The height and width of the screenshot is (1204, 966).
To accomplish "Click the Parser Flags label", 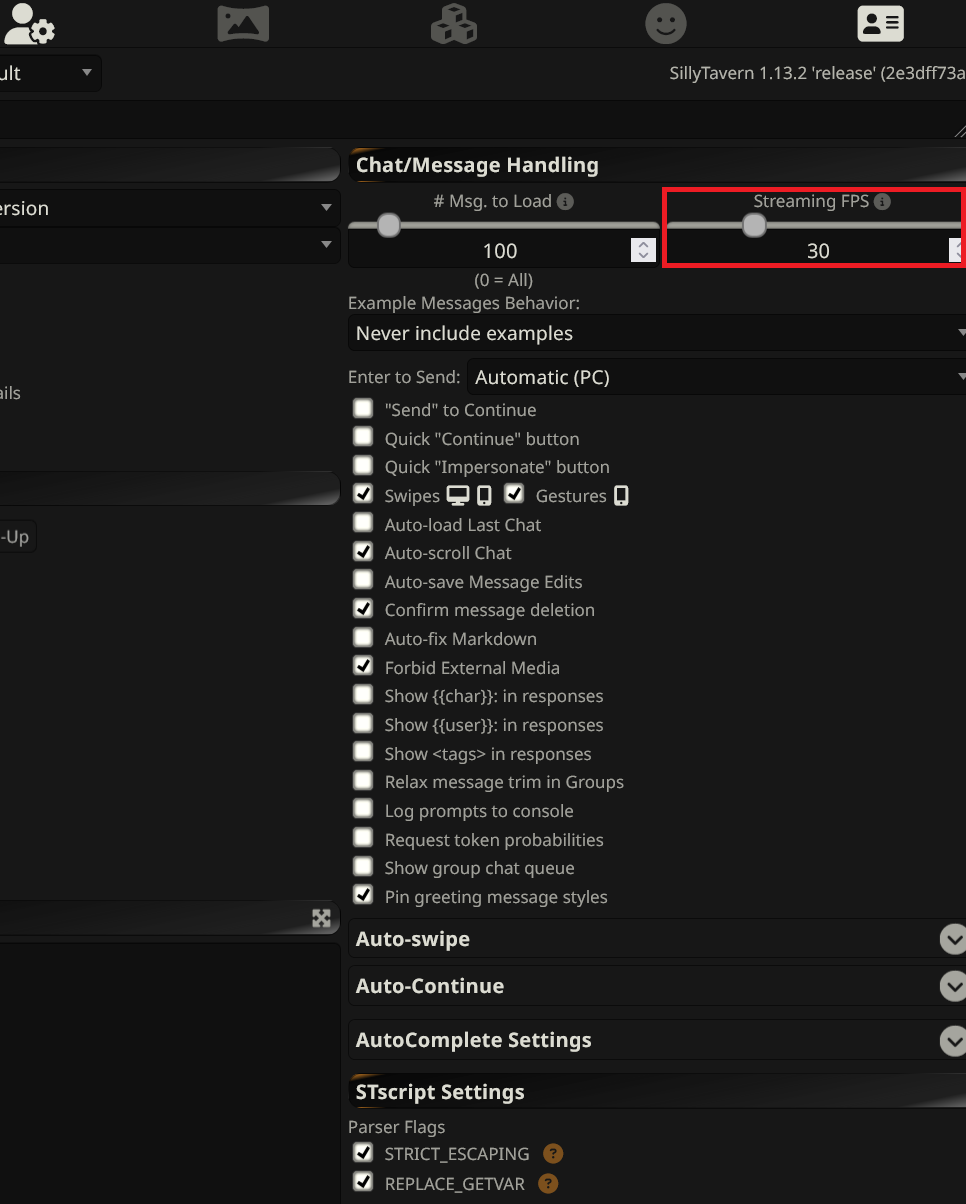I will pyautogui.click(x=396, y=1127).
